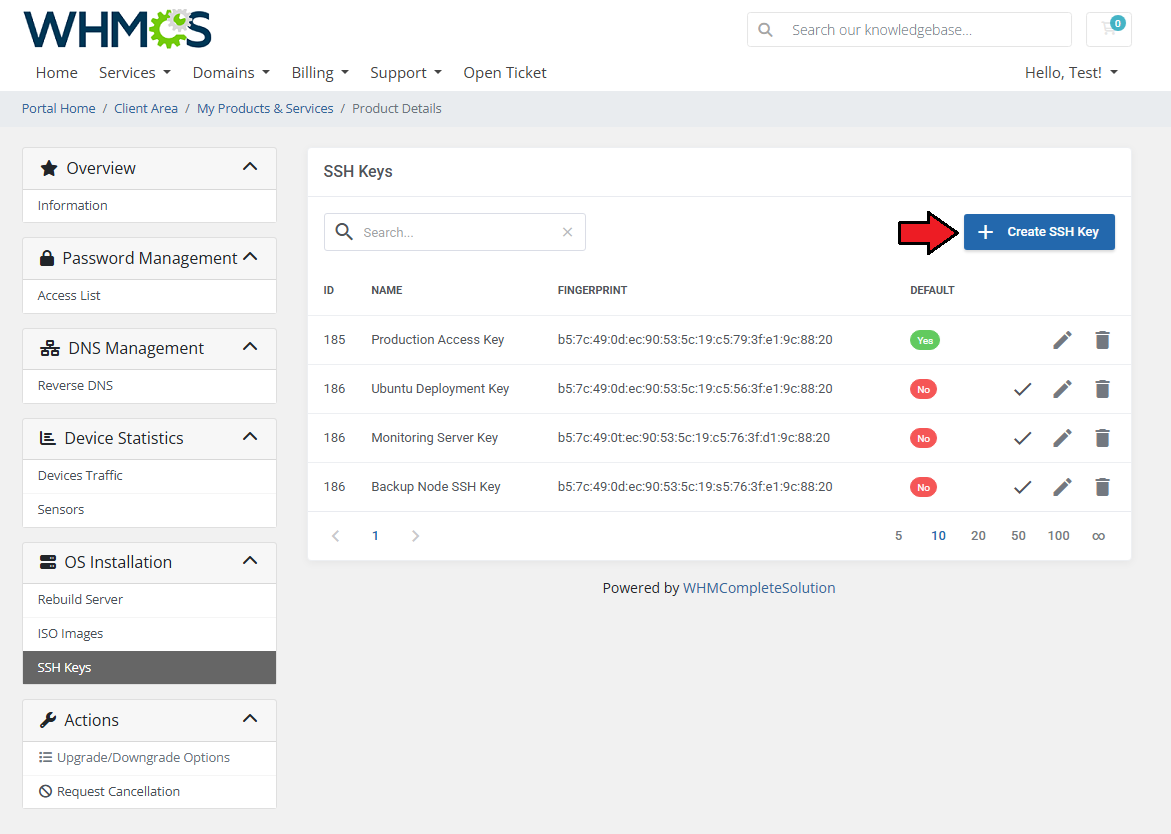Open Reverse DNS in the sidebar
Image resolution: width=1171 pixels, height=834 pixels.
pyautogui.click(x=149, y=386)
